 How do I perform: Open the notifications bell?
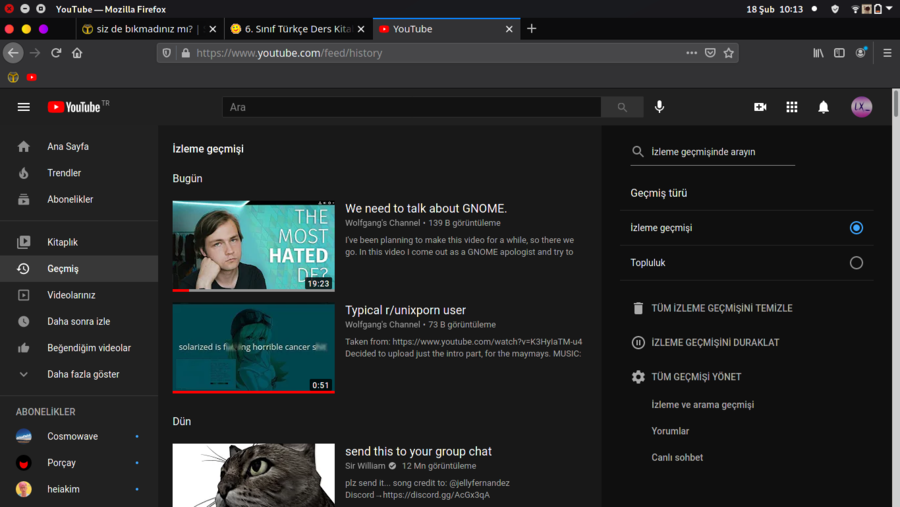[x=824, y=107]
